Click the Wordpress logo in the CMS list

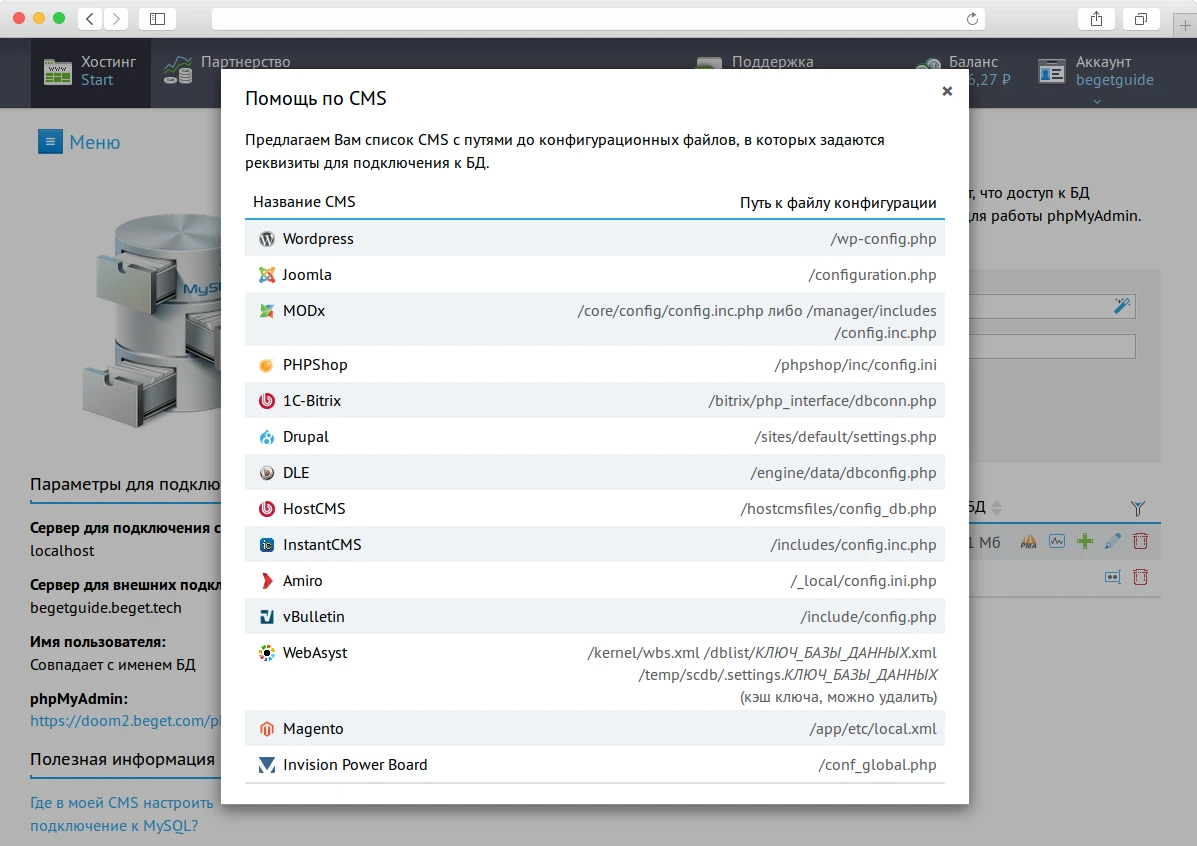(x=266, y=239)
